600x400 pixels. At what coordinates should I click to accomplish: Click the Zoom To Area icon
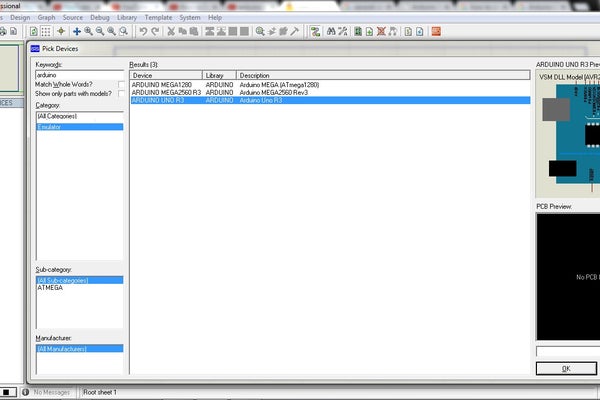click(123, 31)
